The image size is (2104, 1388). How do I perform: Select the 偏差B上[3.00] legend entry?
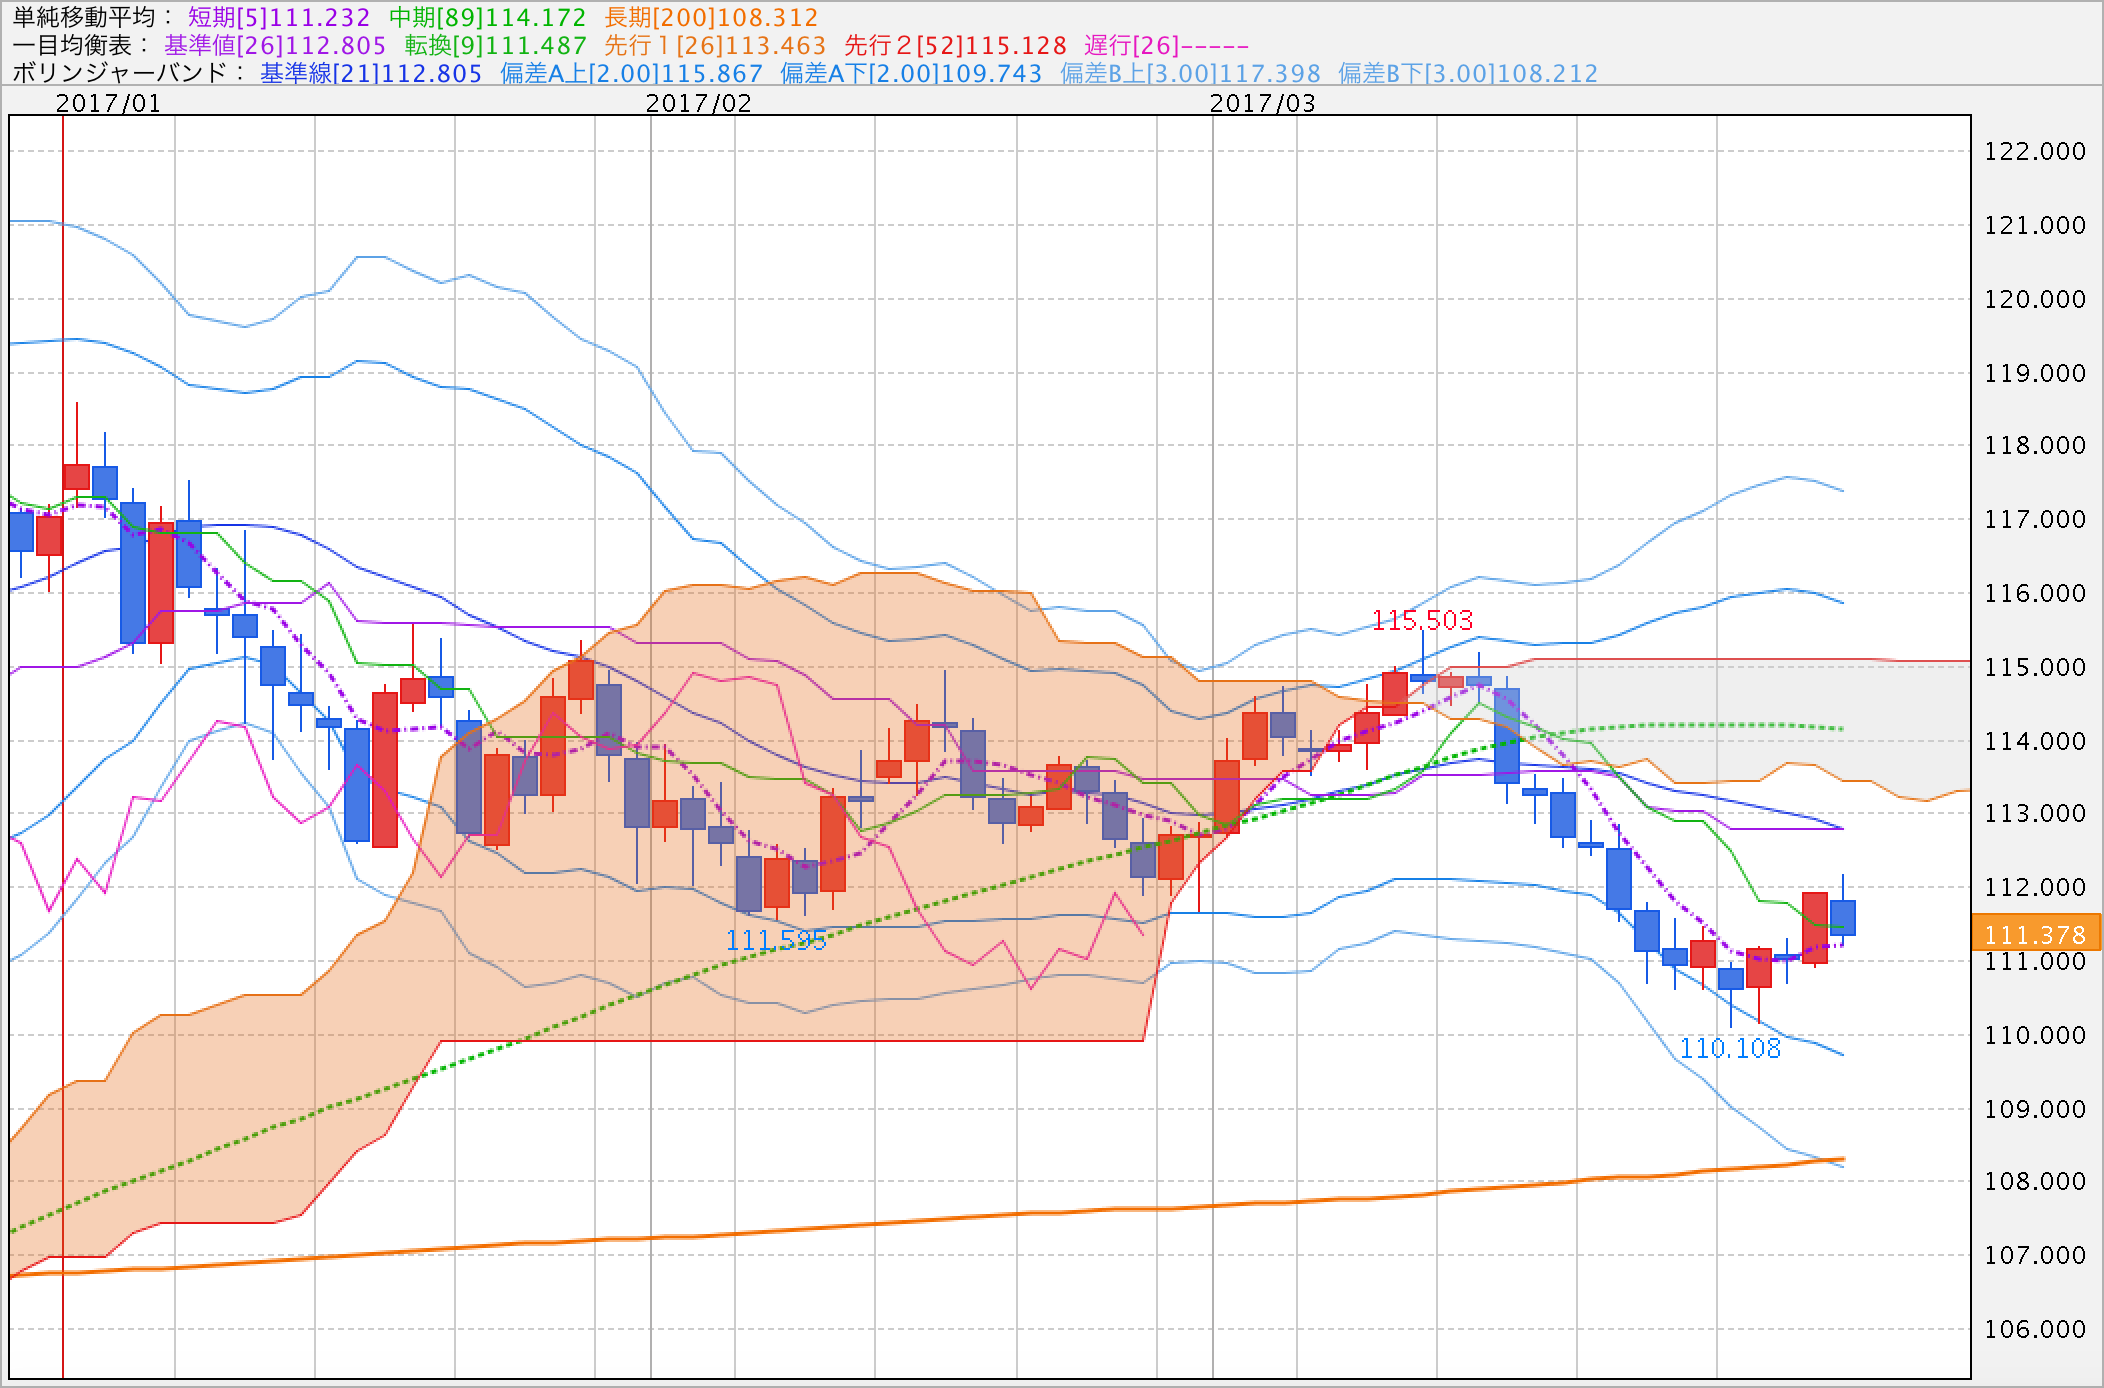tap(1190, 74)
